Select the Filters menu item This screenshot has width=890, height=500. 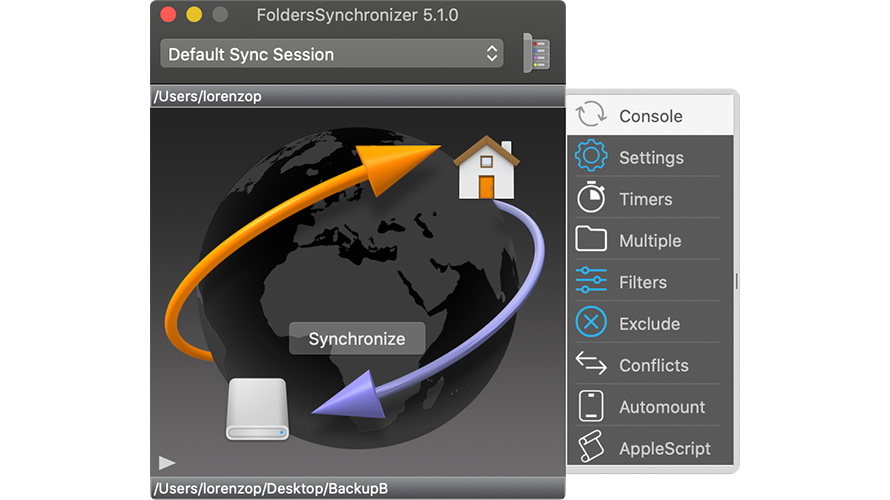click(x=650, y=281)
